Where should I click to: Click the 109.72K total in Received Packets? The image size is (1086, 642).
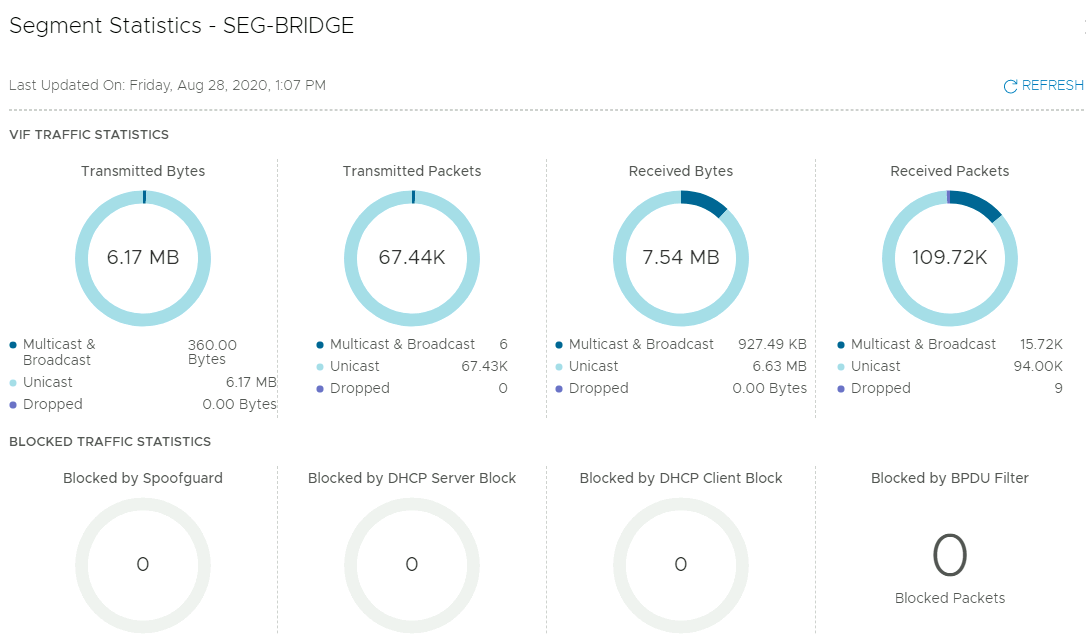coord(949,257)
